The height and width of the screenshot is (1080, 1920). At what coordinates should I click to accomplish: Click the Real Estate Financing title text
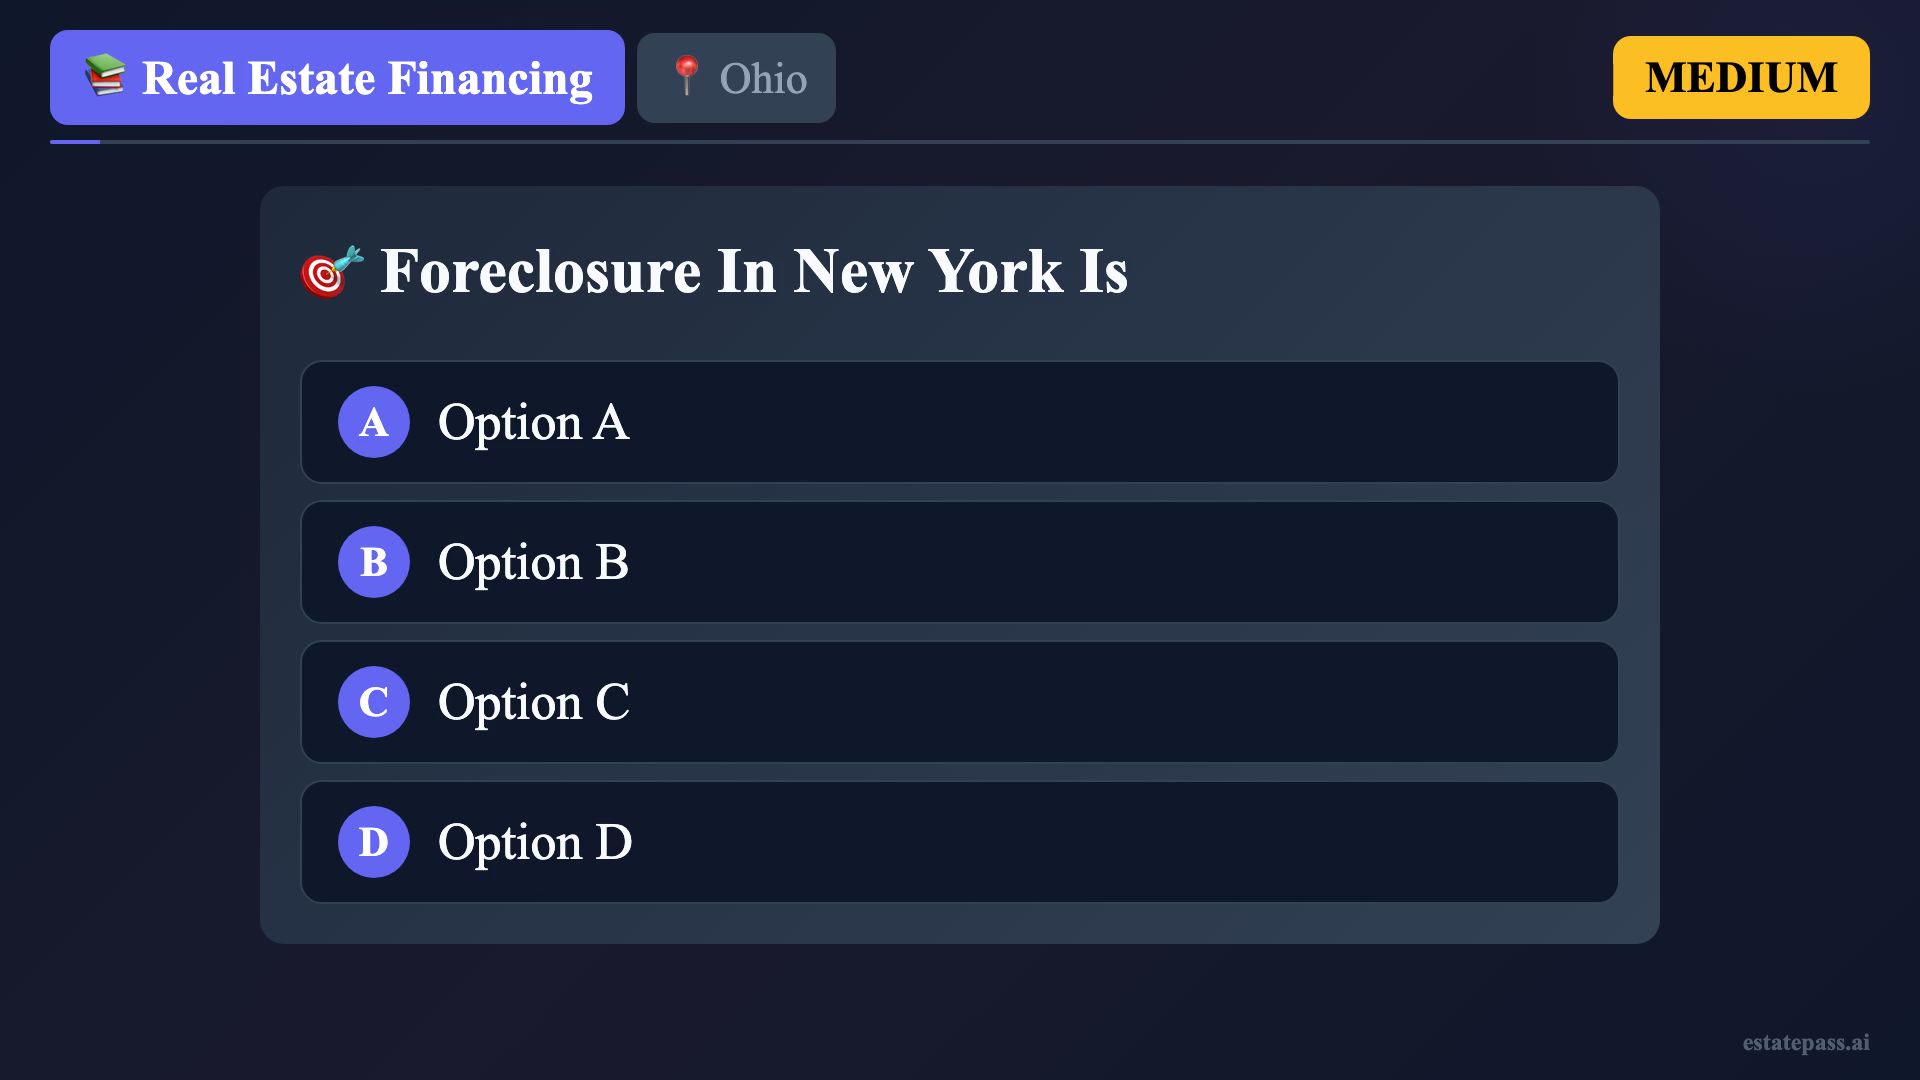[x=367, y=78]
